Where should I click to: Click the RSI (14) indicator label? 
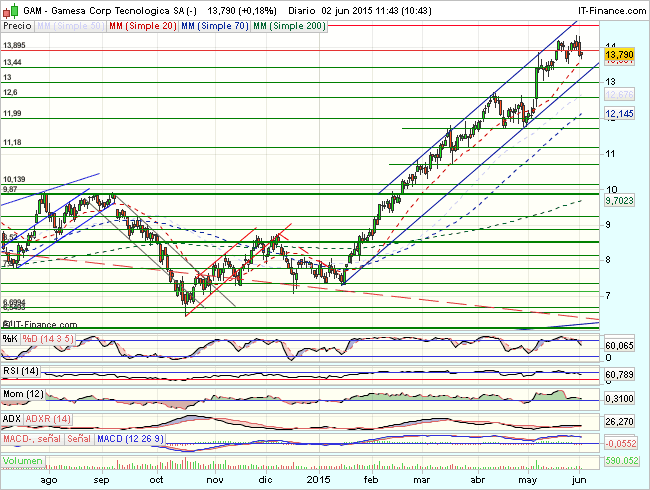pyautogui.click(x=21, y=371)
